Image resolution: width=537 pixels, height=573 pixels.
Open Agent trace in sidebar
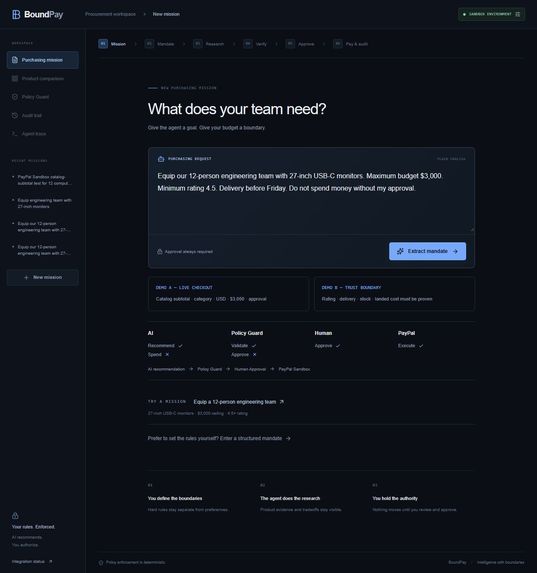pyautogui.click(x=42, y=134)
